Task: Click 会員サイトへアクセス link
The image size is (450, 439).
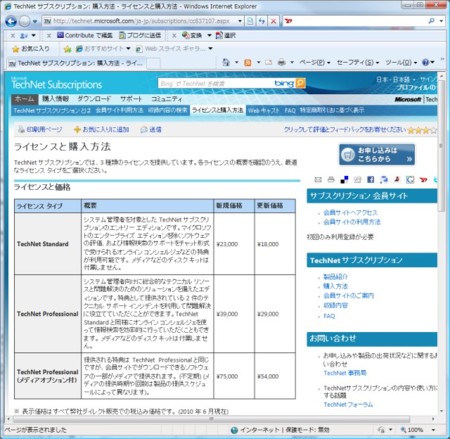Action: [x=350, y=213]
